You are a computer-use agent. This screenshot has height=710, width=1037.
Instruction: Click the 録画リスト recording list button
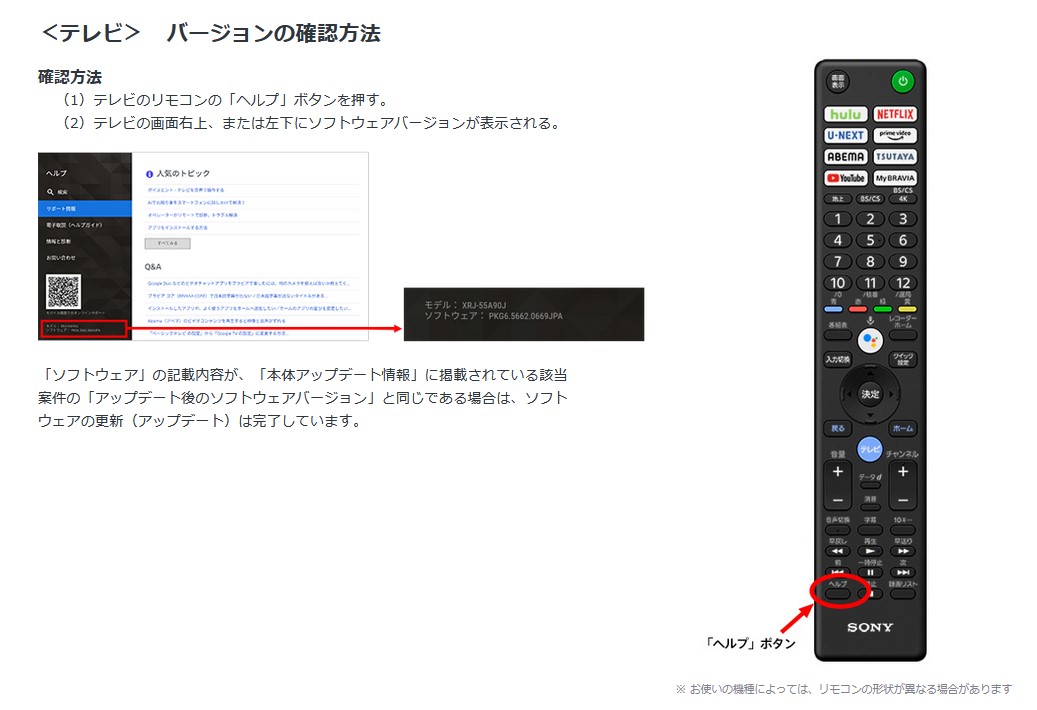coord(903,594)
